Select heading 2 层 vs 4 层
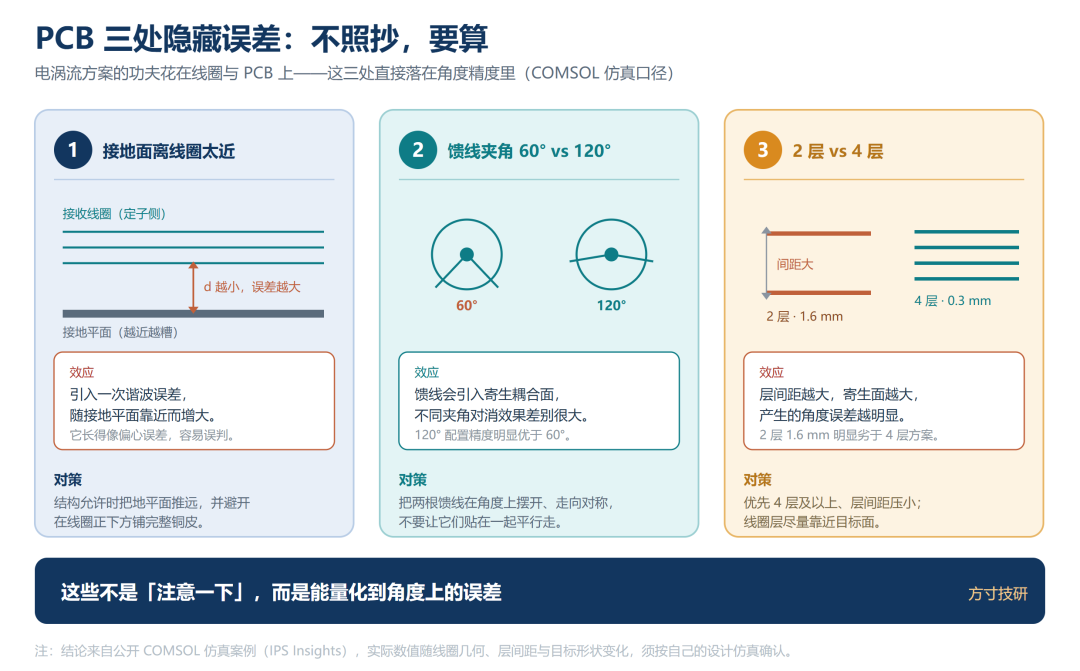This screenshot has width=1080, height=671. (x=838, y=151)
